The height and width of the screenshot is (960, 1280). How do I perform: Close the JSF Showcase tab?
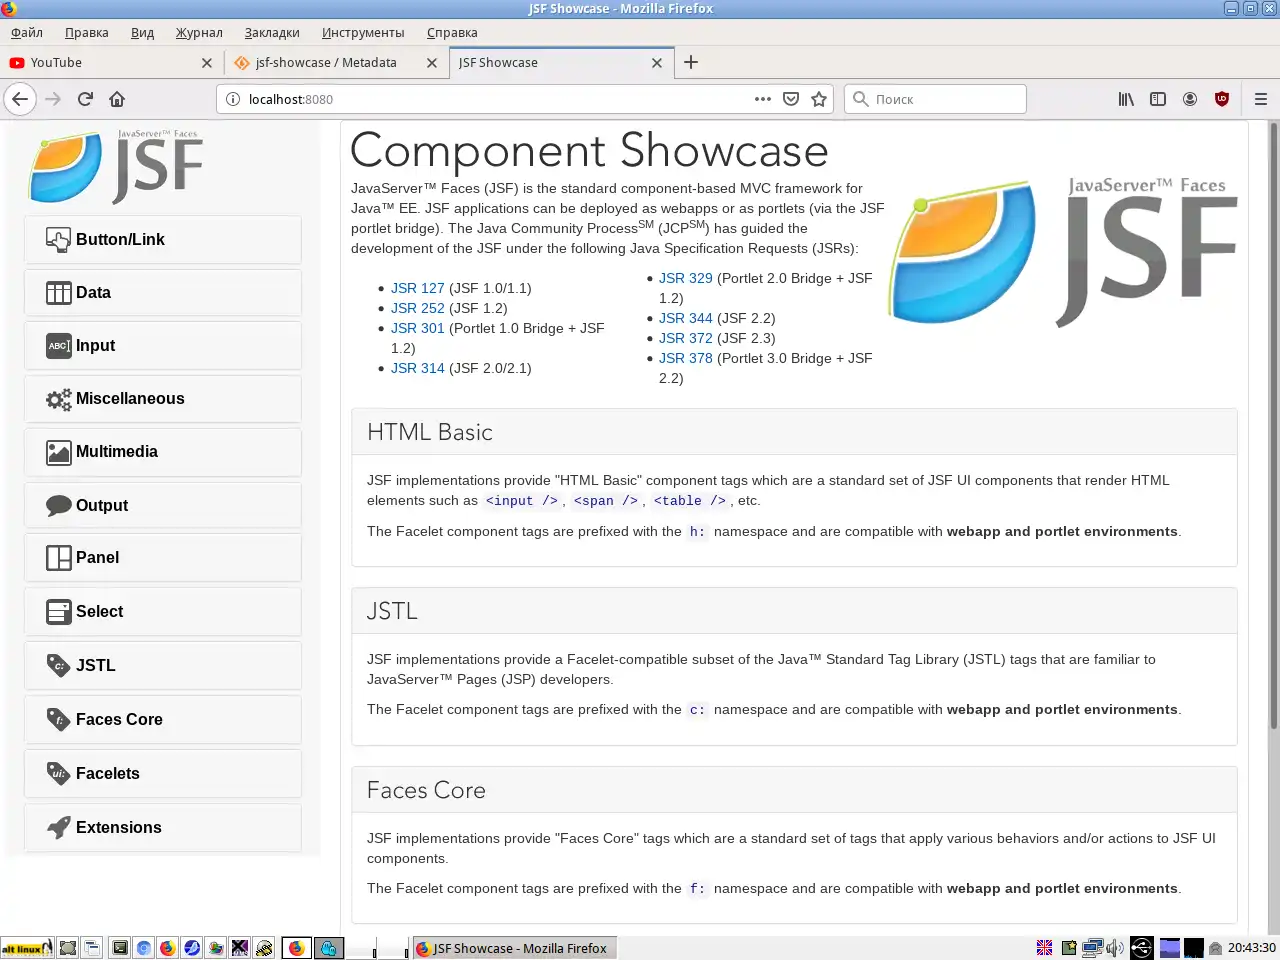(657, 62)
